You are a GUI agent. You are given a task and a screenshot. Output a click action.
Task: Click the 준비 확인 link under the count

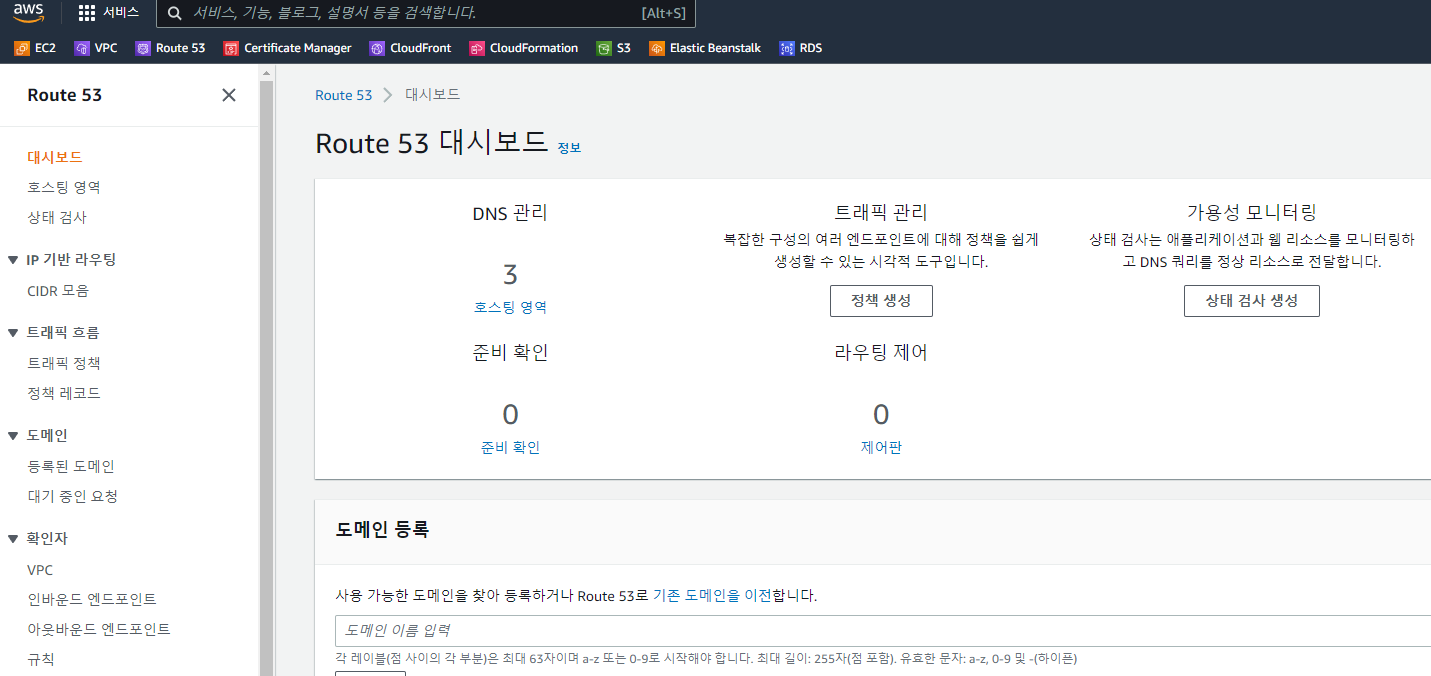pos(510,447)
